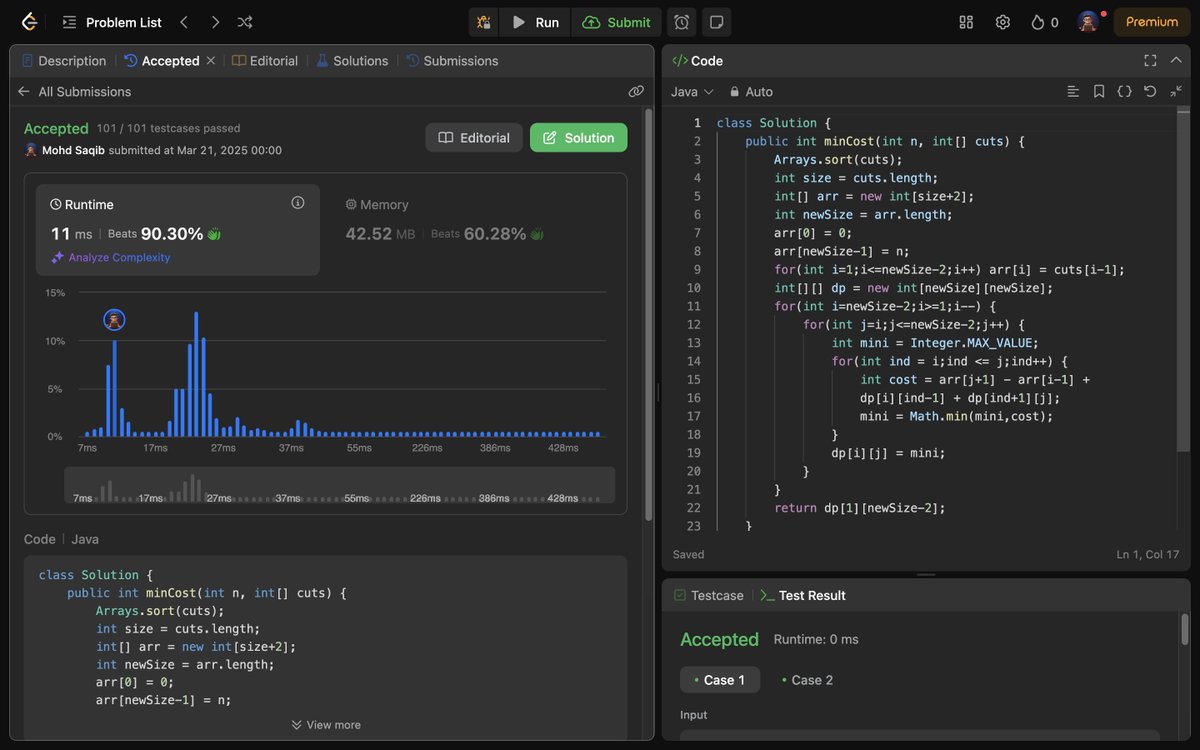Submit the solution

tap(616, 21)
